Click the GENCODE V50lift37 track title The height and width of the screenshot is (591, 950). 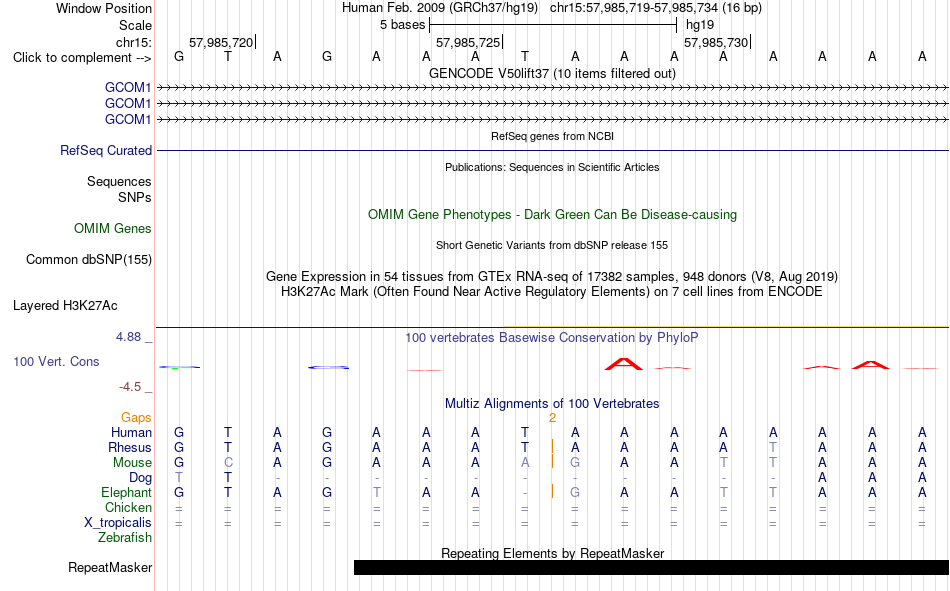click(552, 73)
